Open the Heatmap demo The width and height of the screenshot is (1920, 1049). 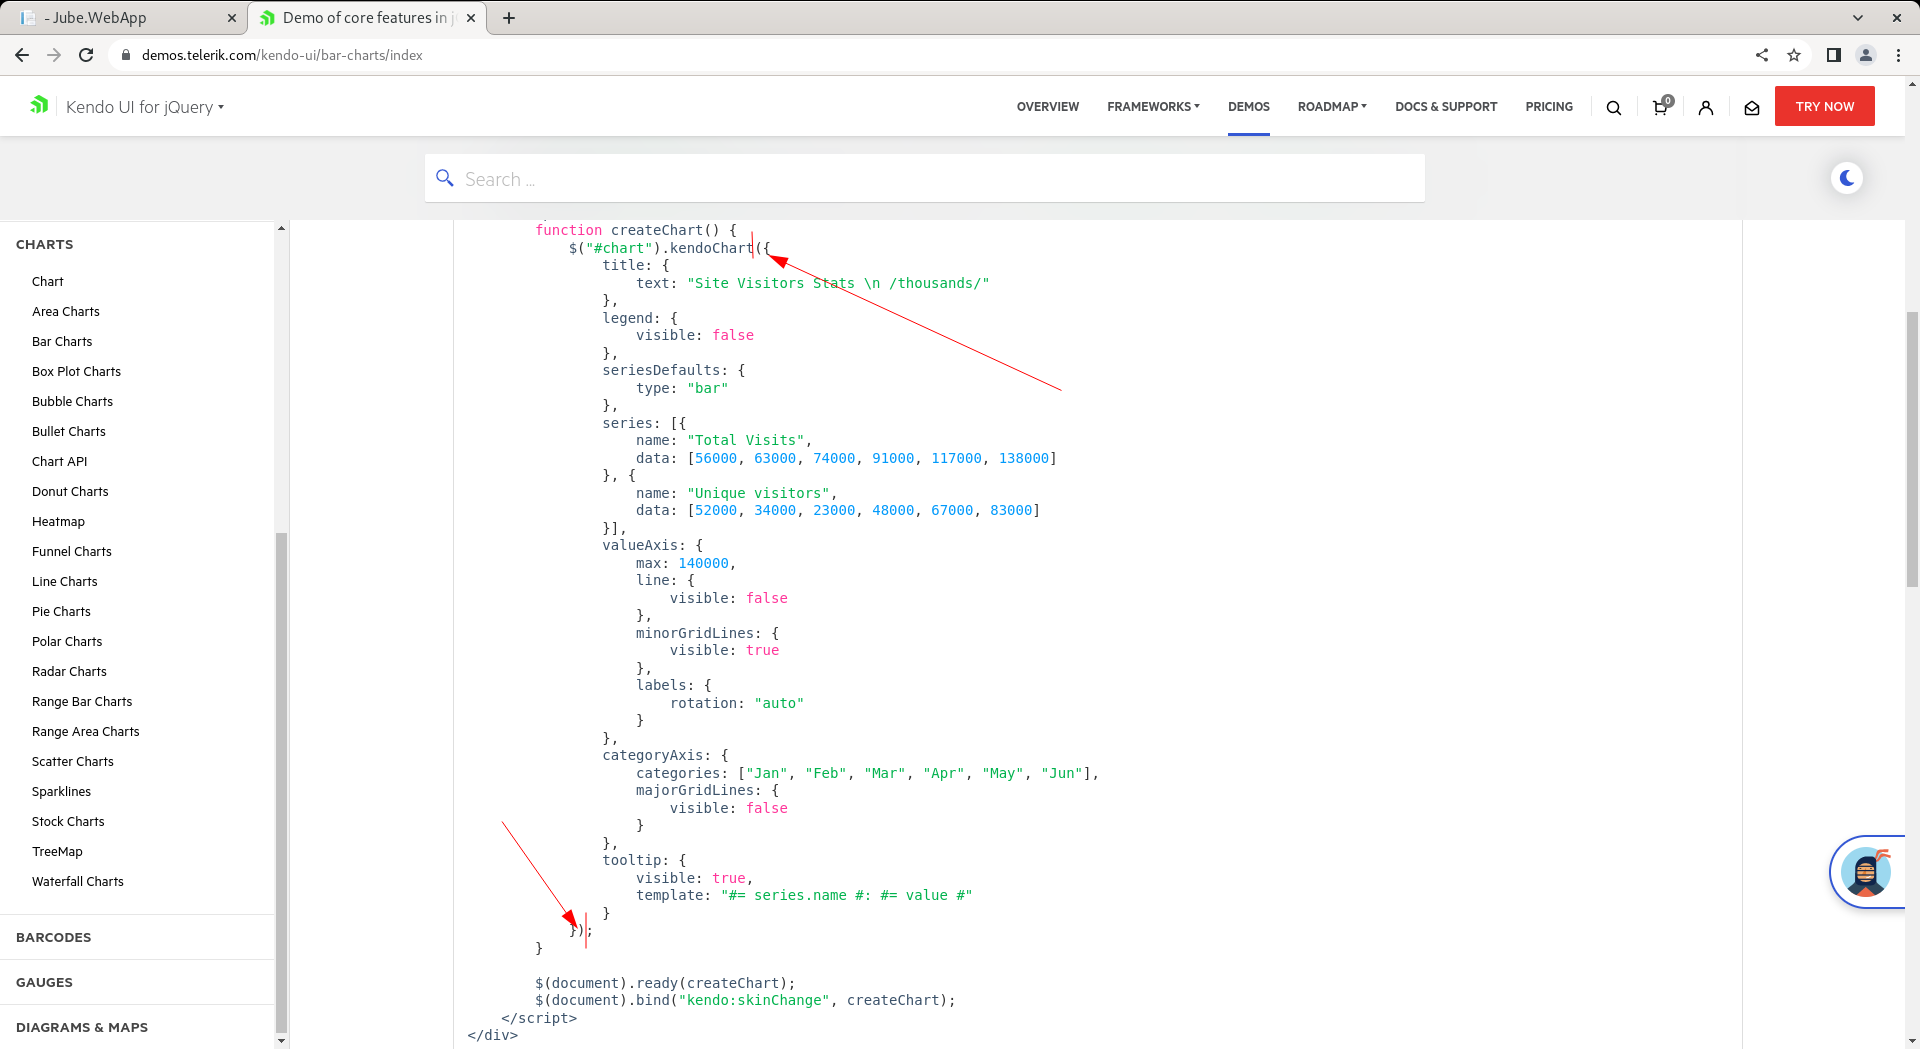[58, 521]
